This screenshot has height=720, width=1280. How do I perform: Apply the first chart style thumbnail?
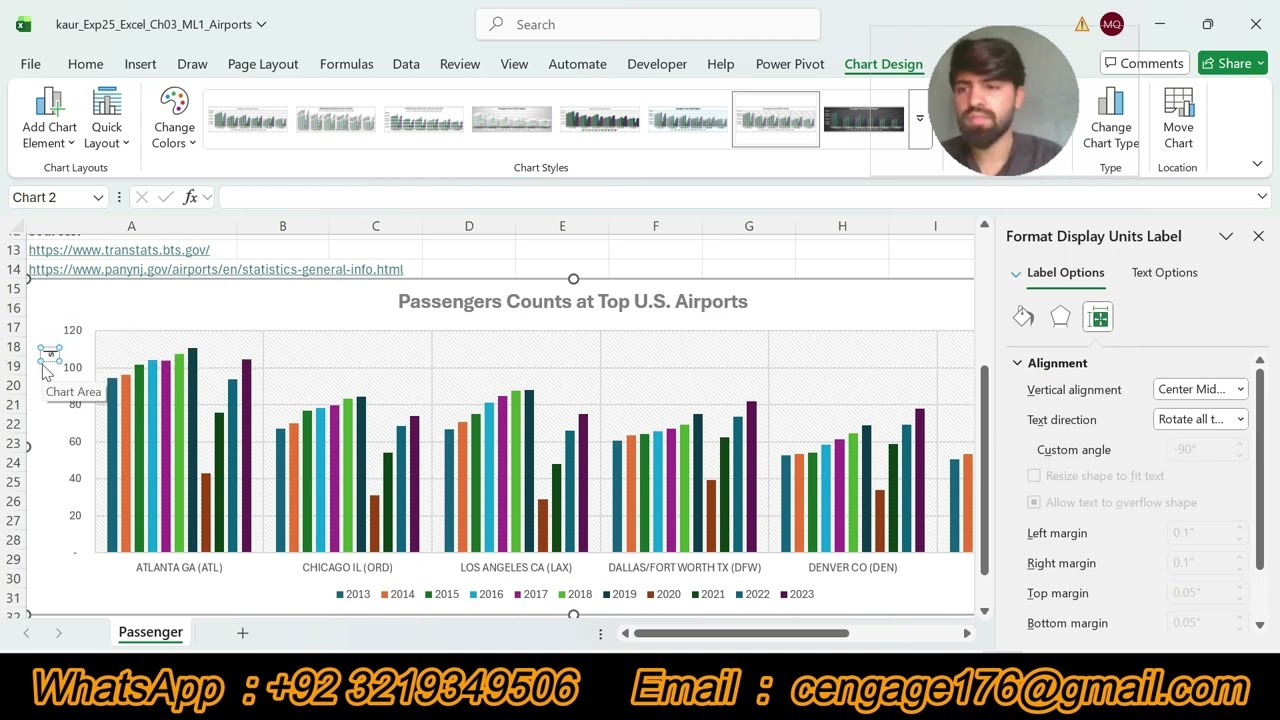click(x=248, y=119)
